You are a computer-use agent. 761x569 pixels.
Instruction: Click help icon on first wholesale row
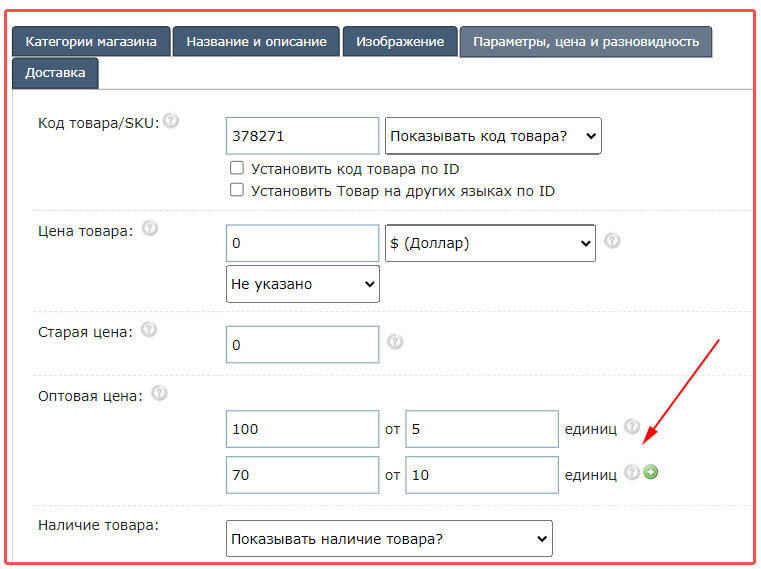[632, 426]
